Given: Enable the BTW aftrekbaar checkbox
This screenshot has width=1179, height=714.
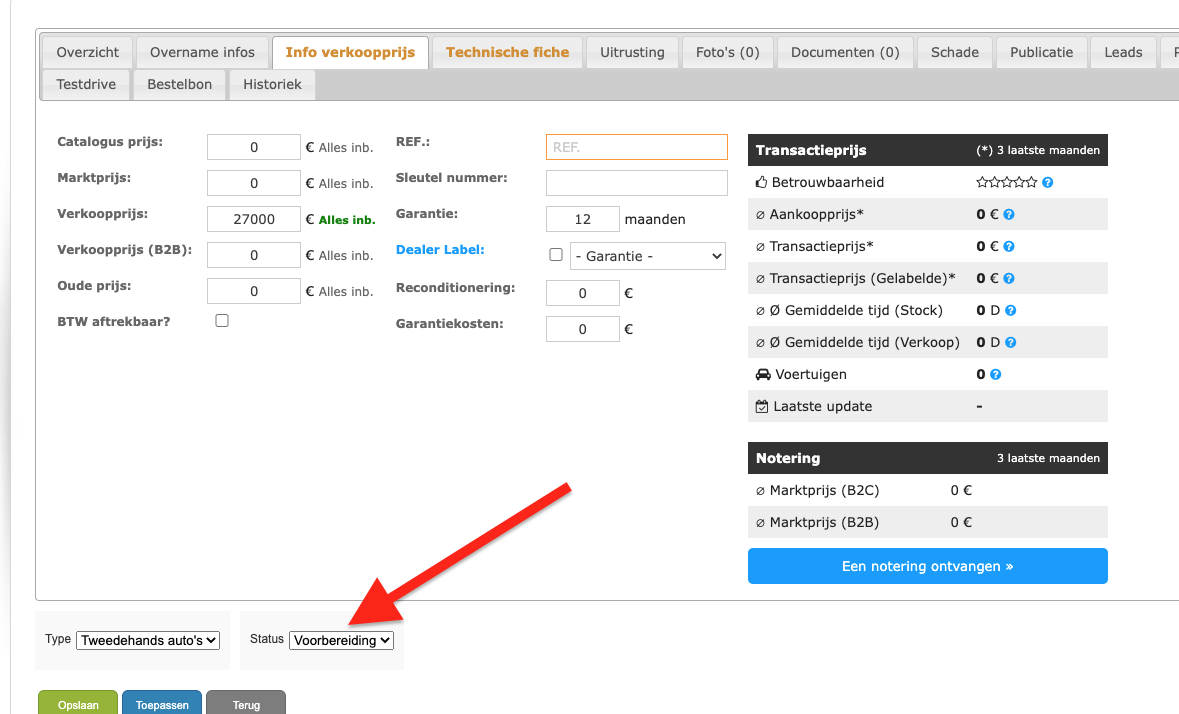Looking at the screenshot, I should pyautogui.click(x=222, y=321).
